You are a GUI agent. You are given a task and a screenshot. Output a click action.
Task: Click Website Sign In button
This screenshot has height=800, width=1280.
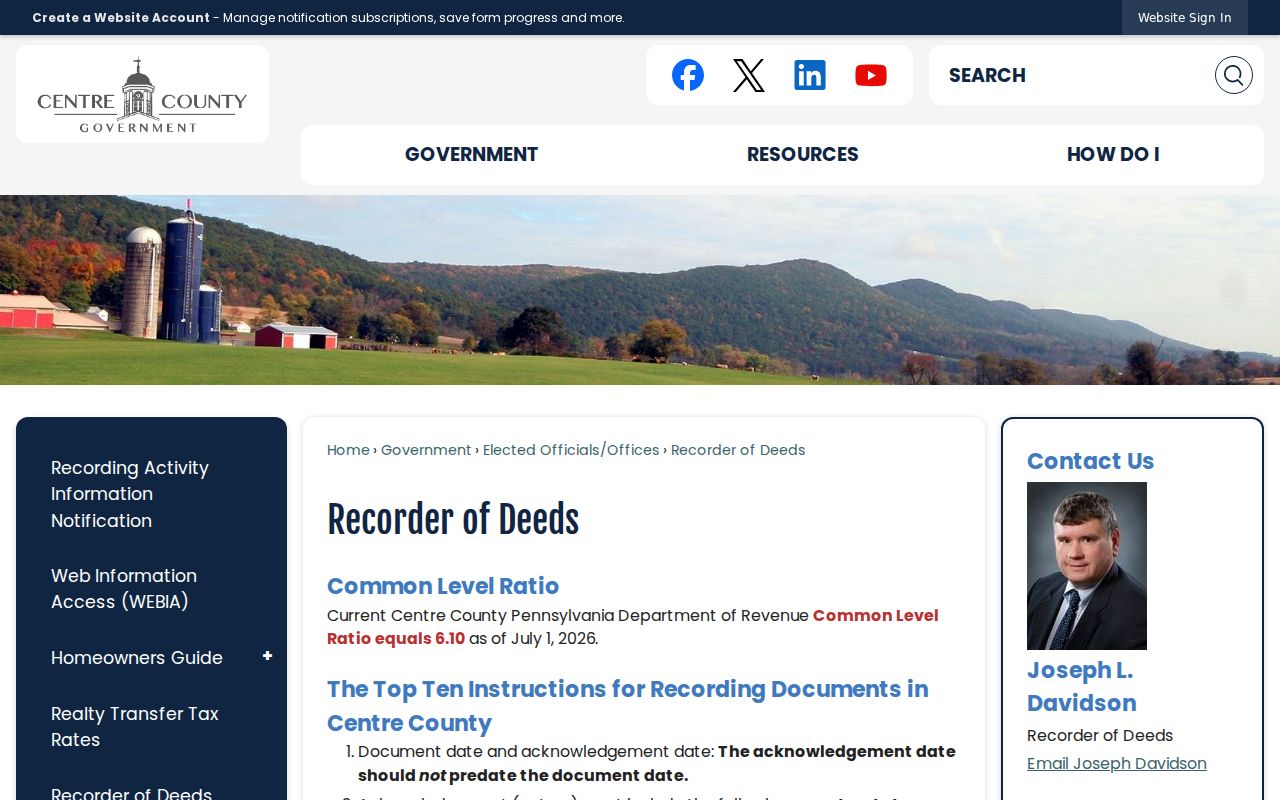point(1184,18)
